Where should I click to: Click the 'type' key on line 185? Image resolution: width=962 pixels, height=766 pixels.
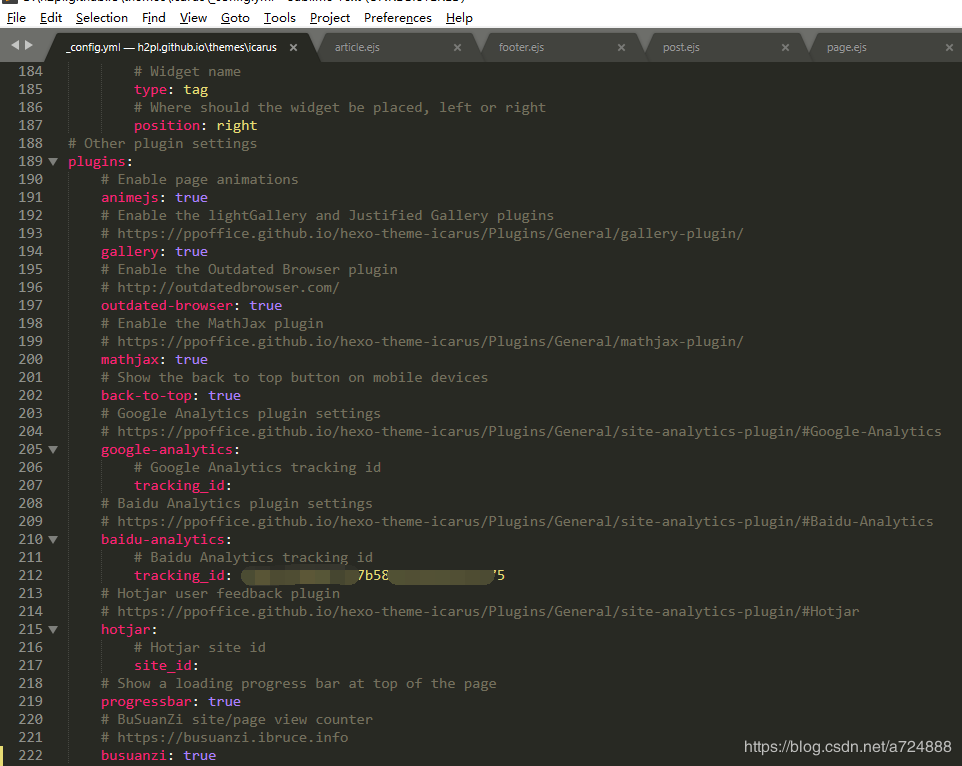[150, 90]
